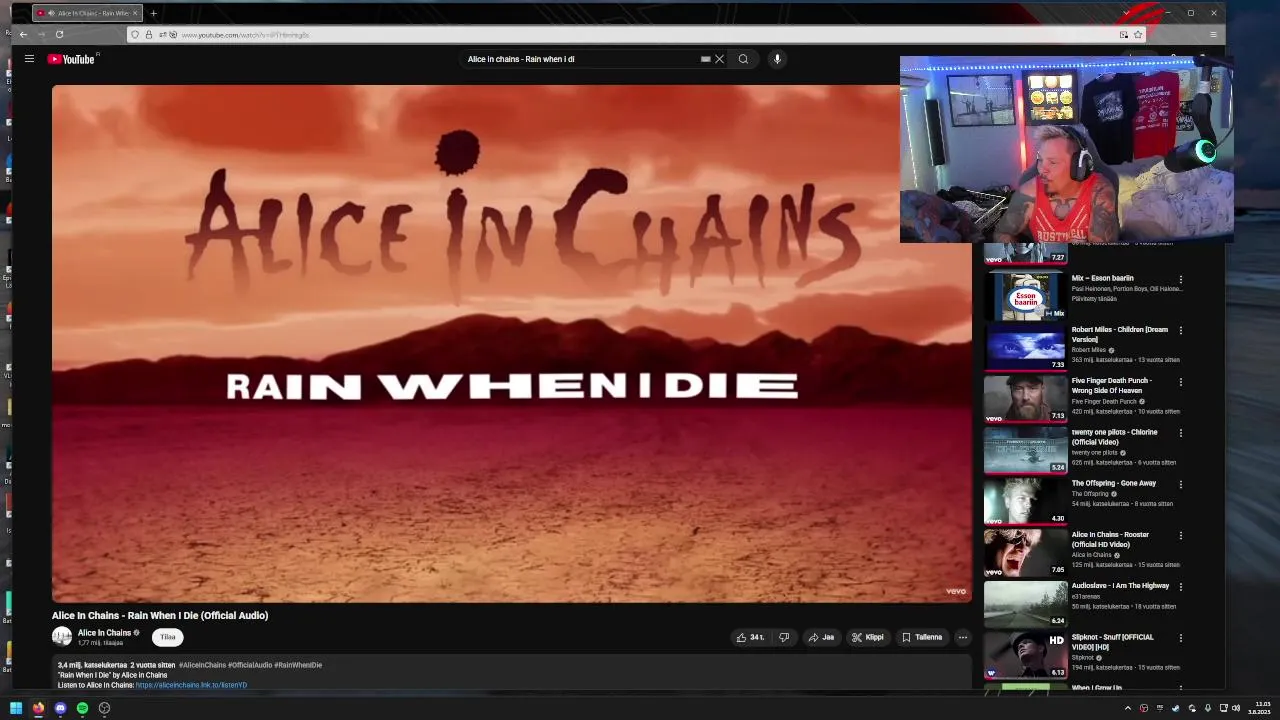Screen dimensions: 1280x720
Task: Open Mix - Esson baariin thumbnail
Action: (1025, 295)
